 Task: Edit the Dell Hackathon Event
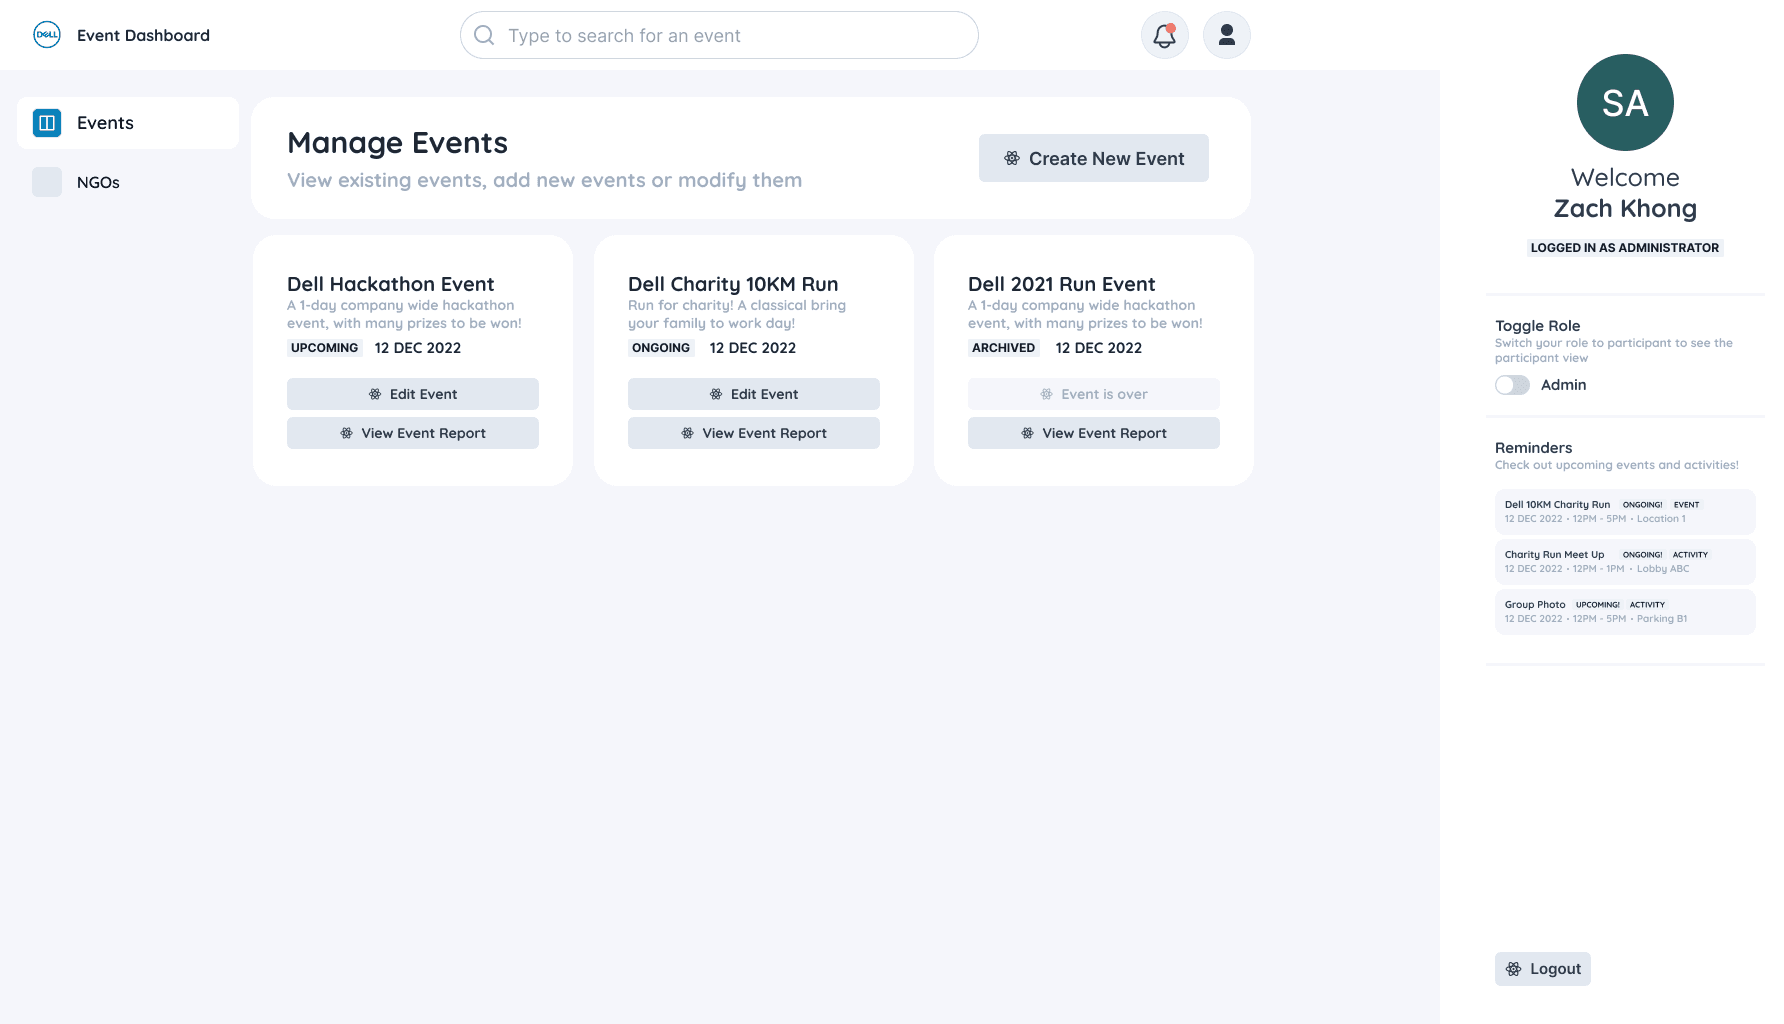[x=413, y=394]
